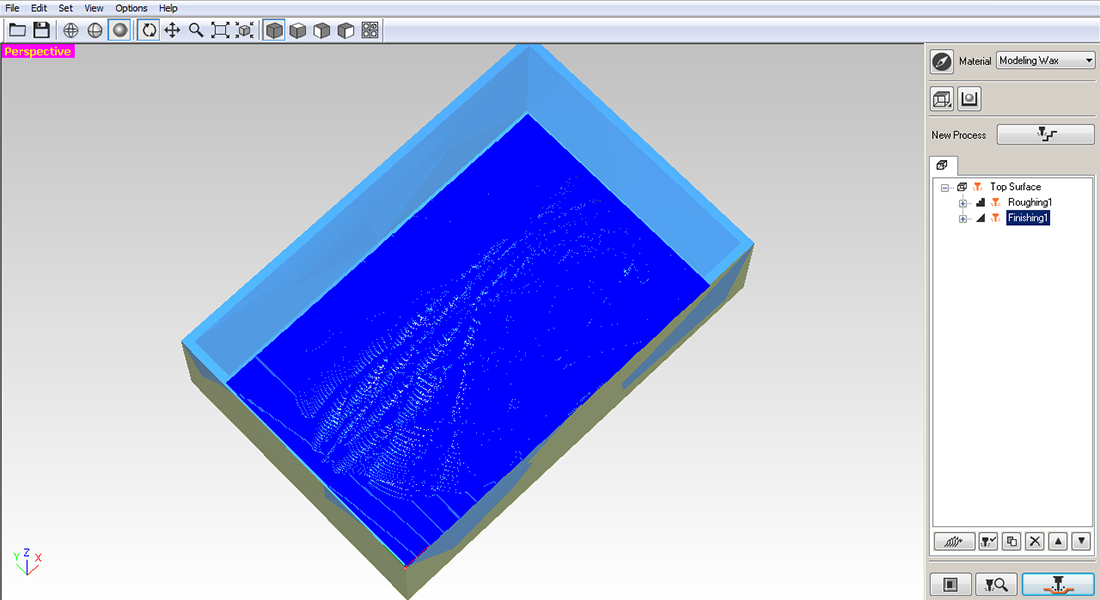Click the orange tool icon beside Finishing1

tap(995, 218)
